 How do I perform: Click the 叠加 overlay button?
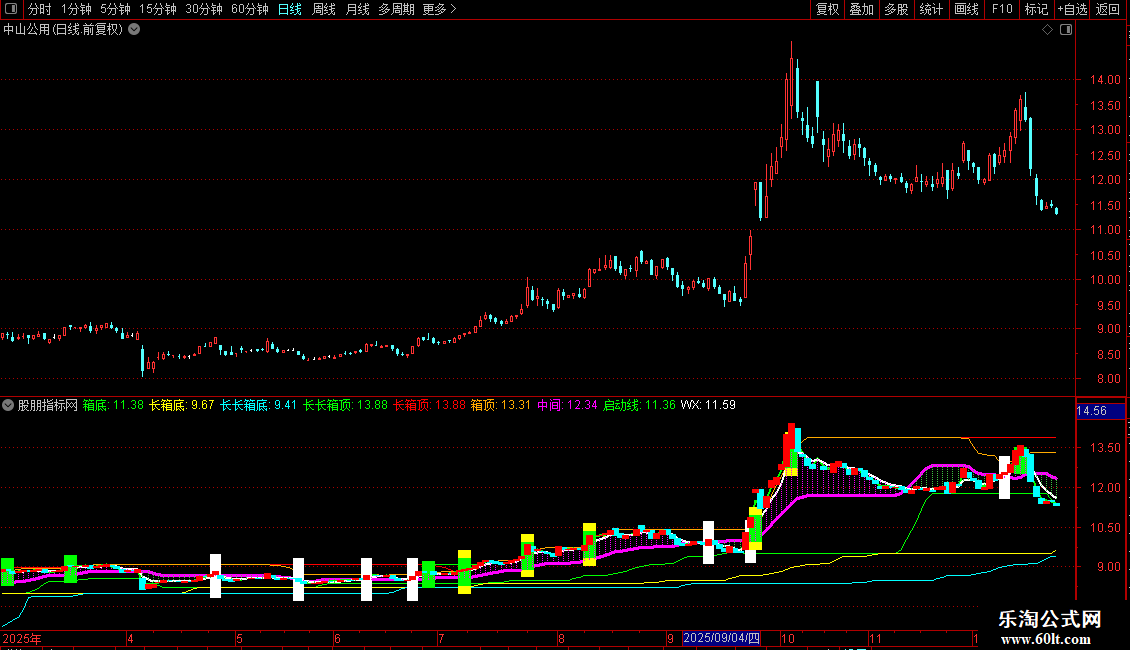pyautogui.click(x=862, y=9)
